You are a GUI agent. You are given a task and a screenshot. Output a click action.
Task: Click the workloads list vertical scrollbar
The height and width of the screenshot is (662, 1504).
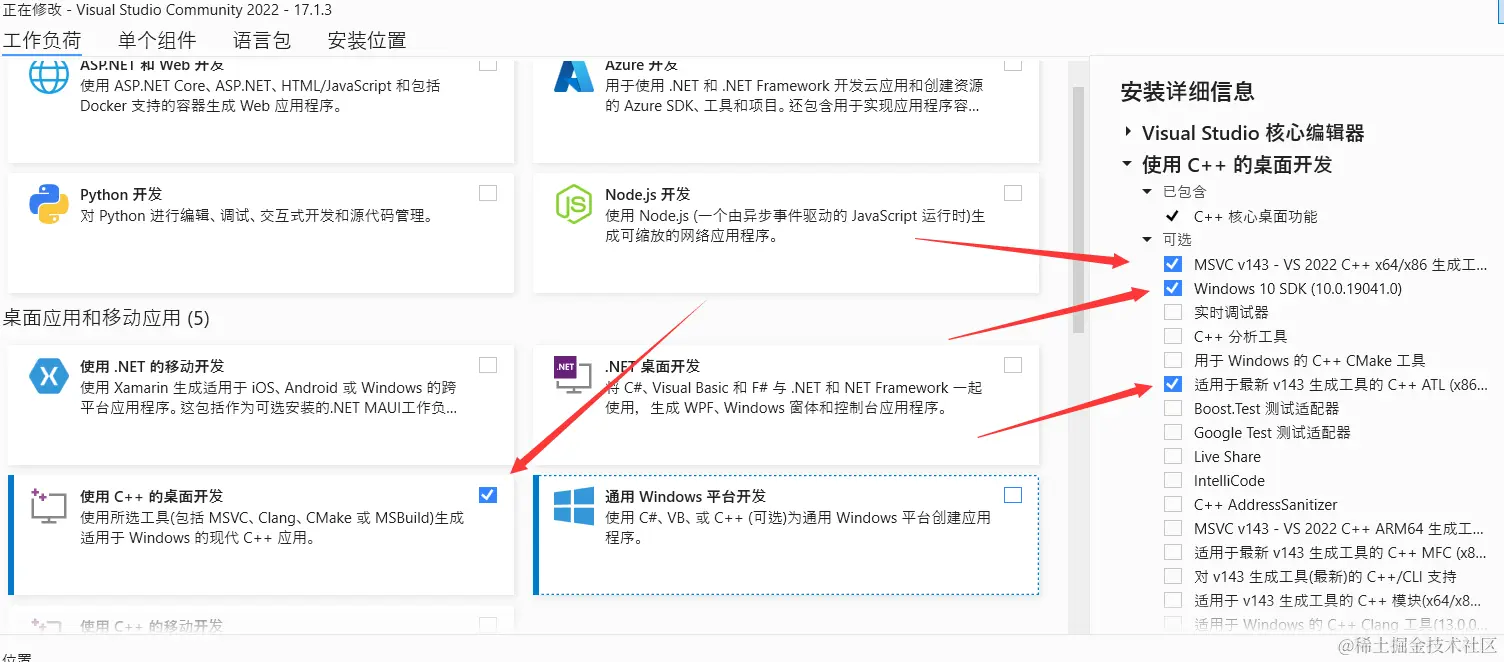click(1078, 210)
